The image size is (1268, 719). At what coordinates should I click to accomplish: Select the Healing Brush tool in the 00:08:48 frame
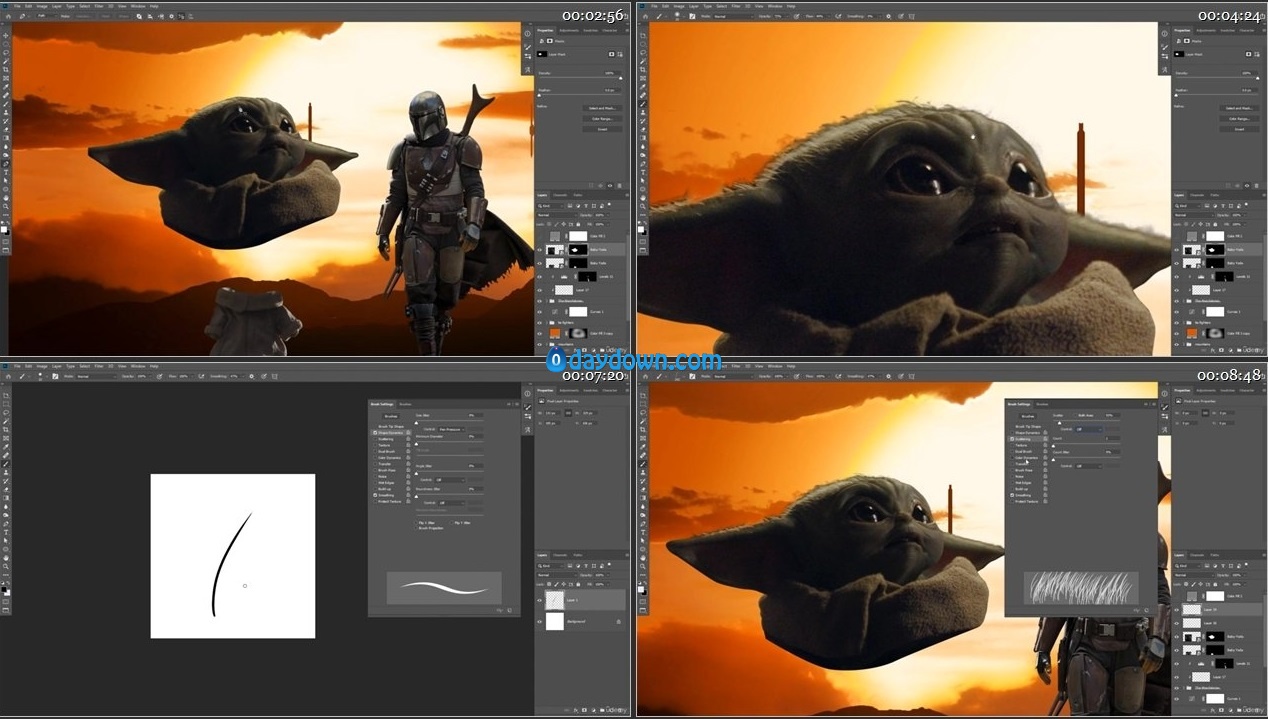(x=642, y=455)
